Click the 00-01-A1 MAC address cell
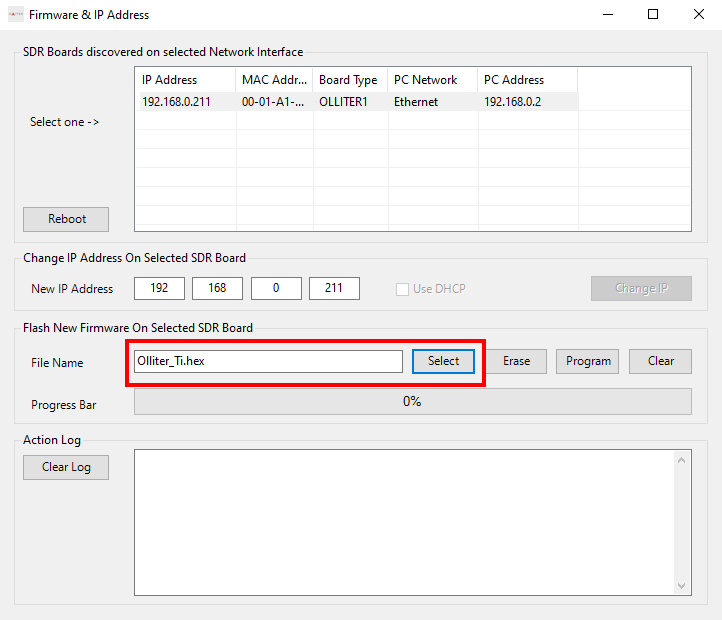This screenshot has height=620, width=722. pyautogui.click(x=273, y=102)
